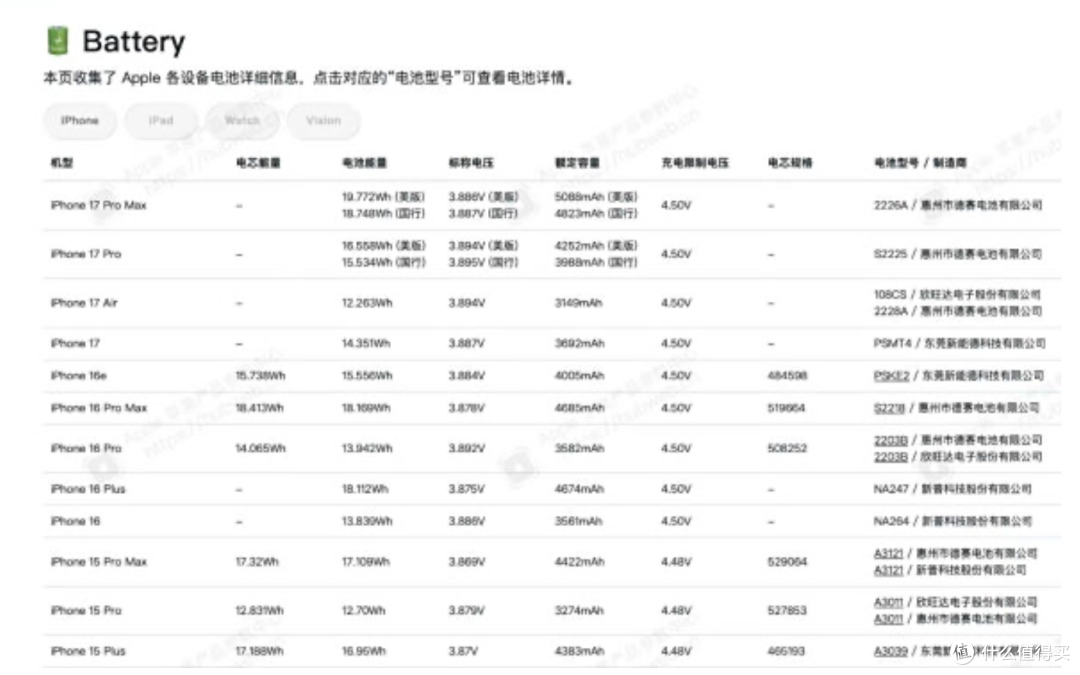Click the 527853 cell spec value
The height and width of the screenshot is (675, 1080).
(787, 610)
